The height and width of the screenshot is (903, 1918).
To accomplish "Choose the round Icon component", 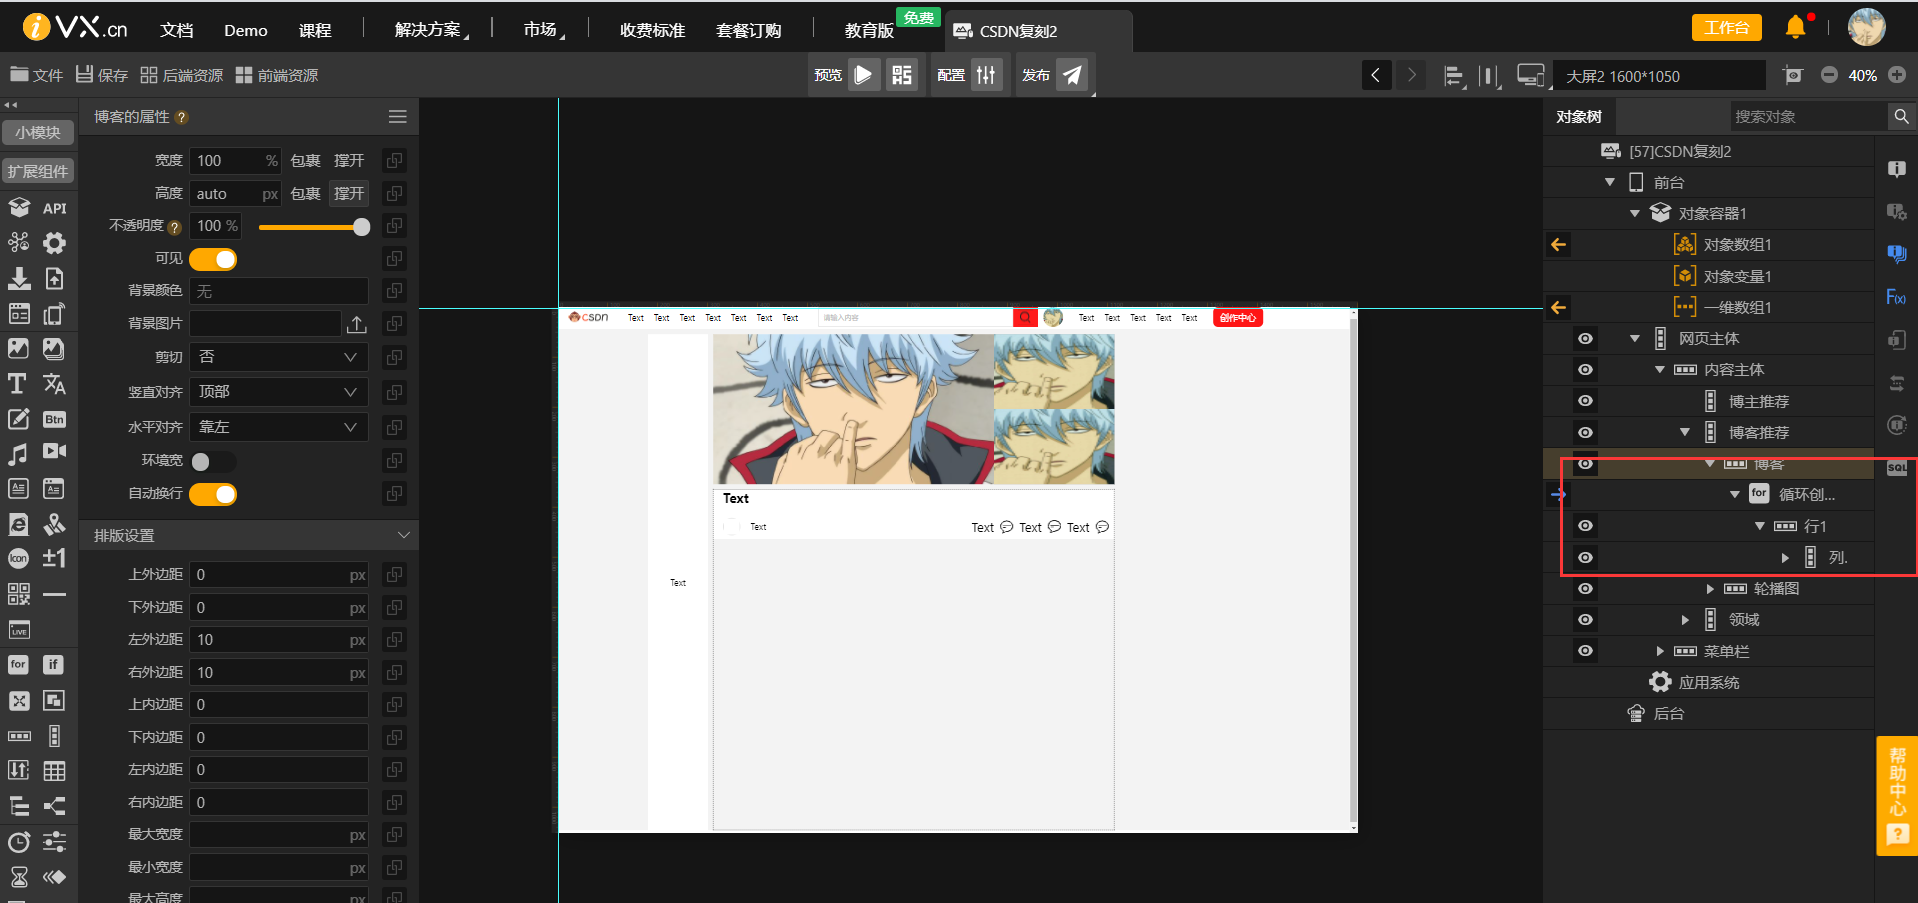I will [x=18, y=559].
